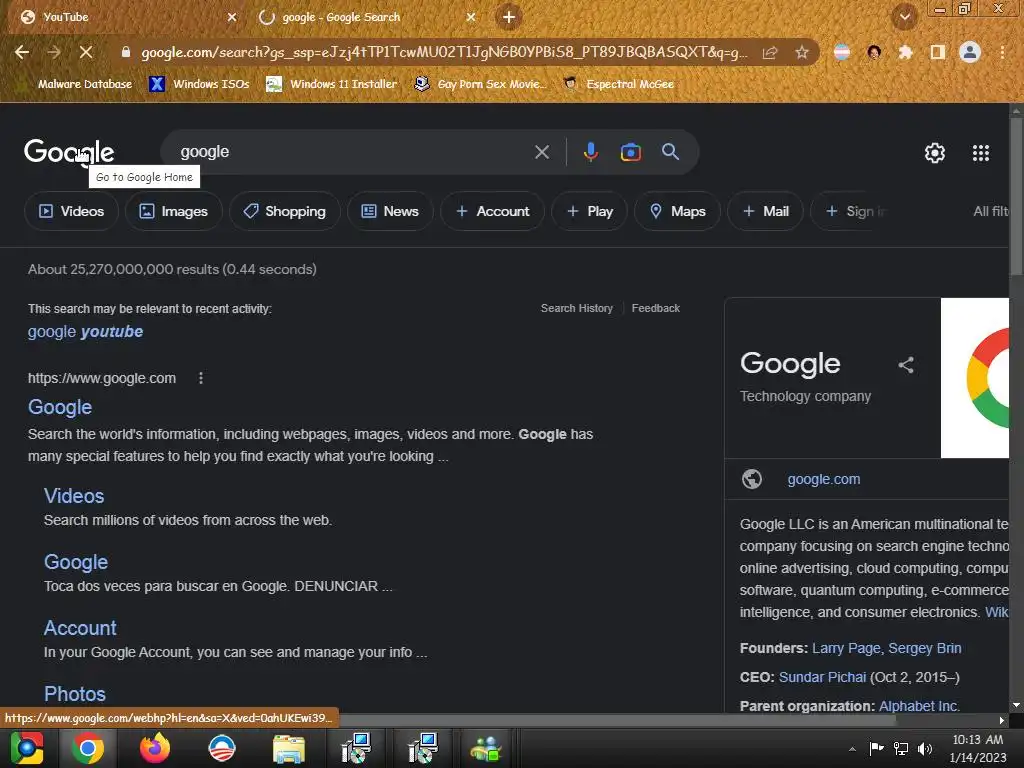Image resolution: width=1024 pixels, height=768 pixels.
Task: Filter results by News
Action: click(x=390, y=211)
